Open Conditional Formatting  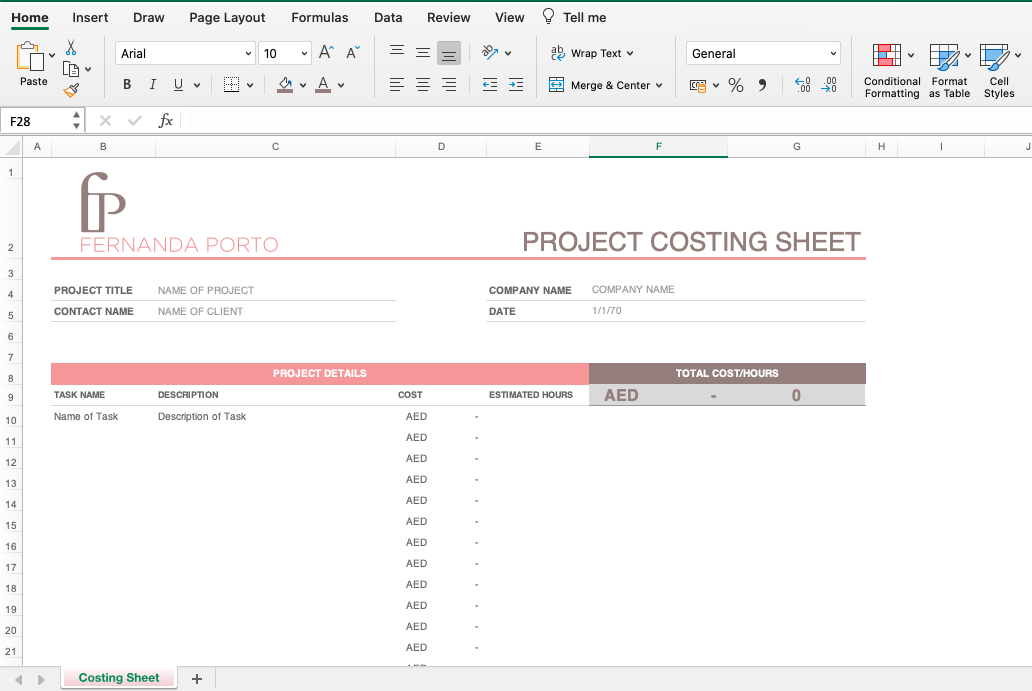892,70
